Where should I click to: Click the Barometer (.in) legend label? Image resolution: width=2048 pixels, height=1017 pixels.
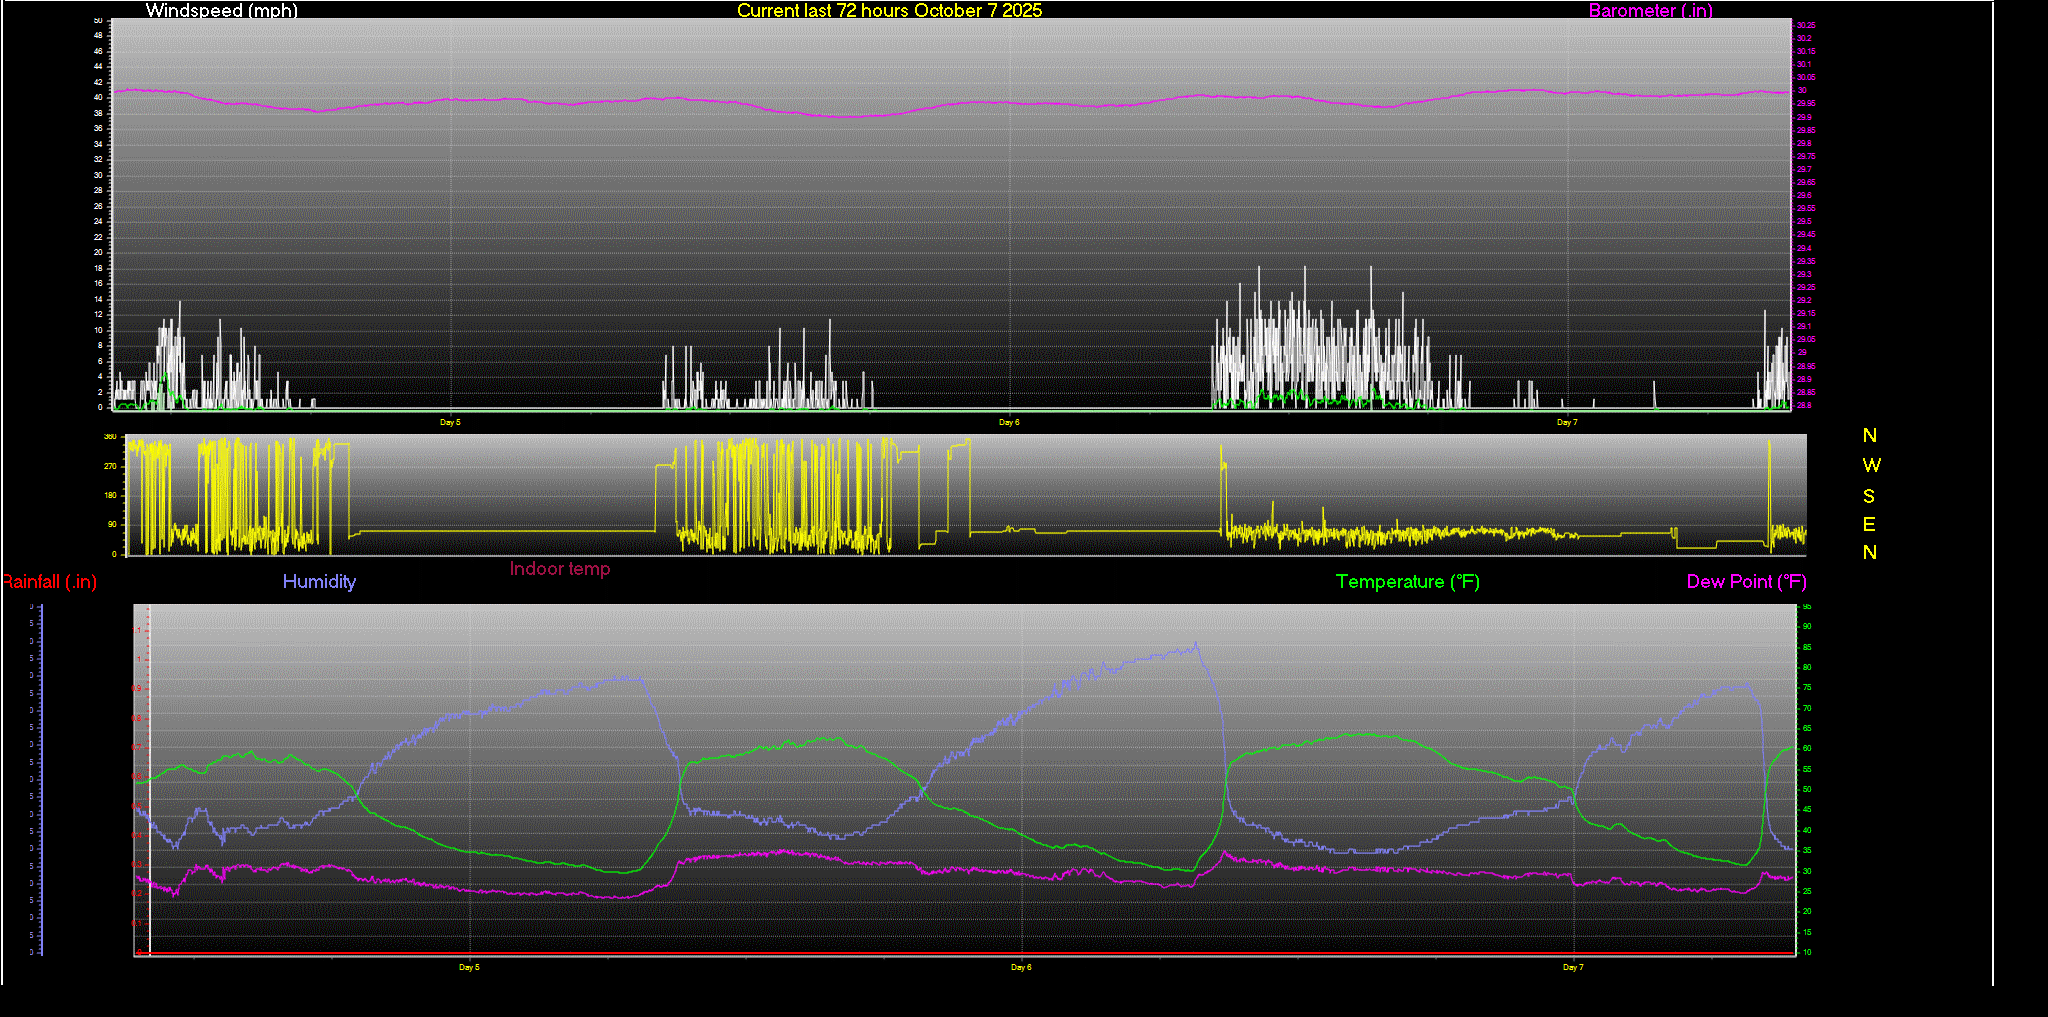pos(1650,11)
